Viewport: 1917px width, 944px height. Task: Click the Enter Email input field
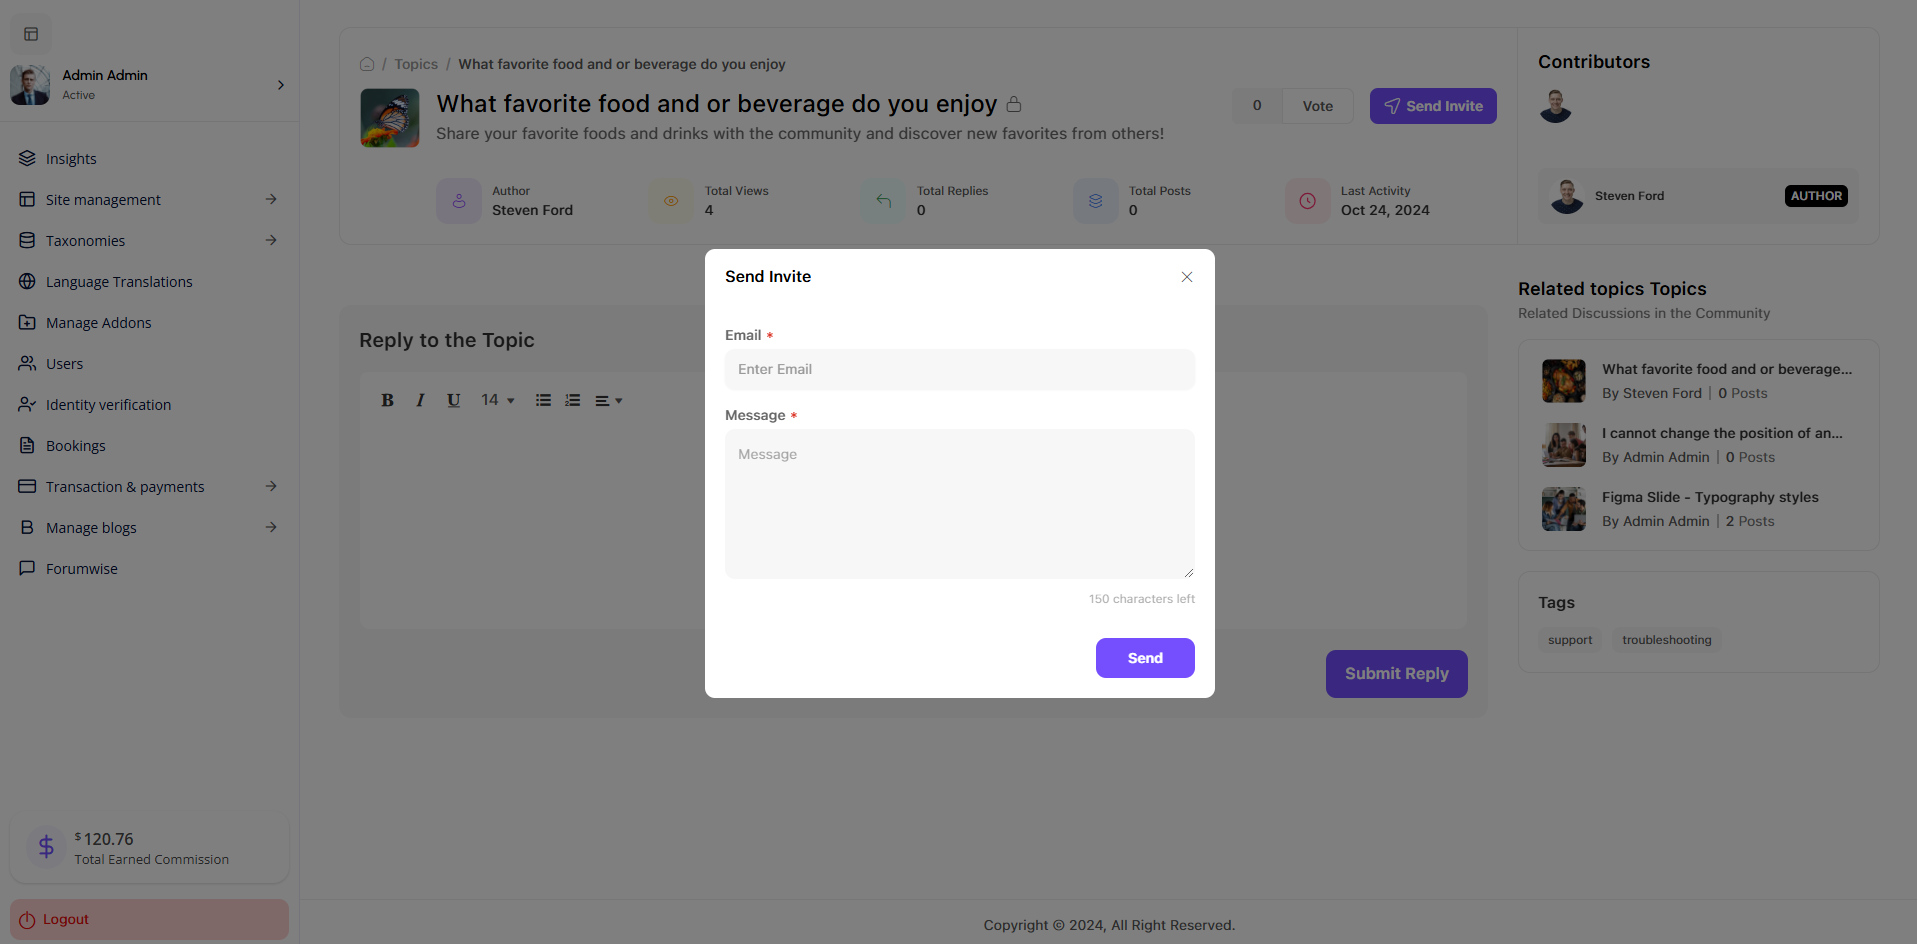tap(959, 369)
